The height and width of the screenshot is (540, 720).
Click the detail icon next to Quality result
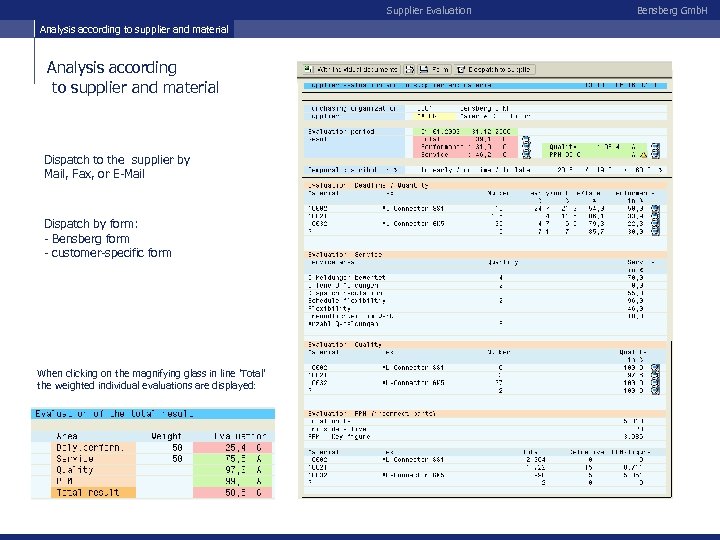(x=656, y=147)
